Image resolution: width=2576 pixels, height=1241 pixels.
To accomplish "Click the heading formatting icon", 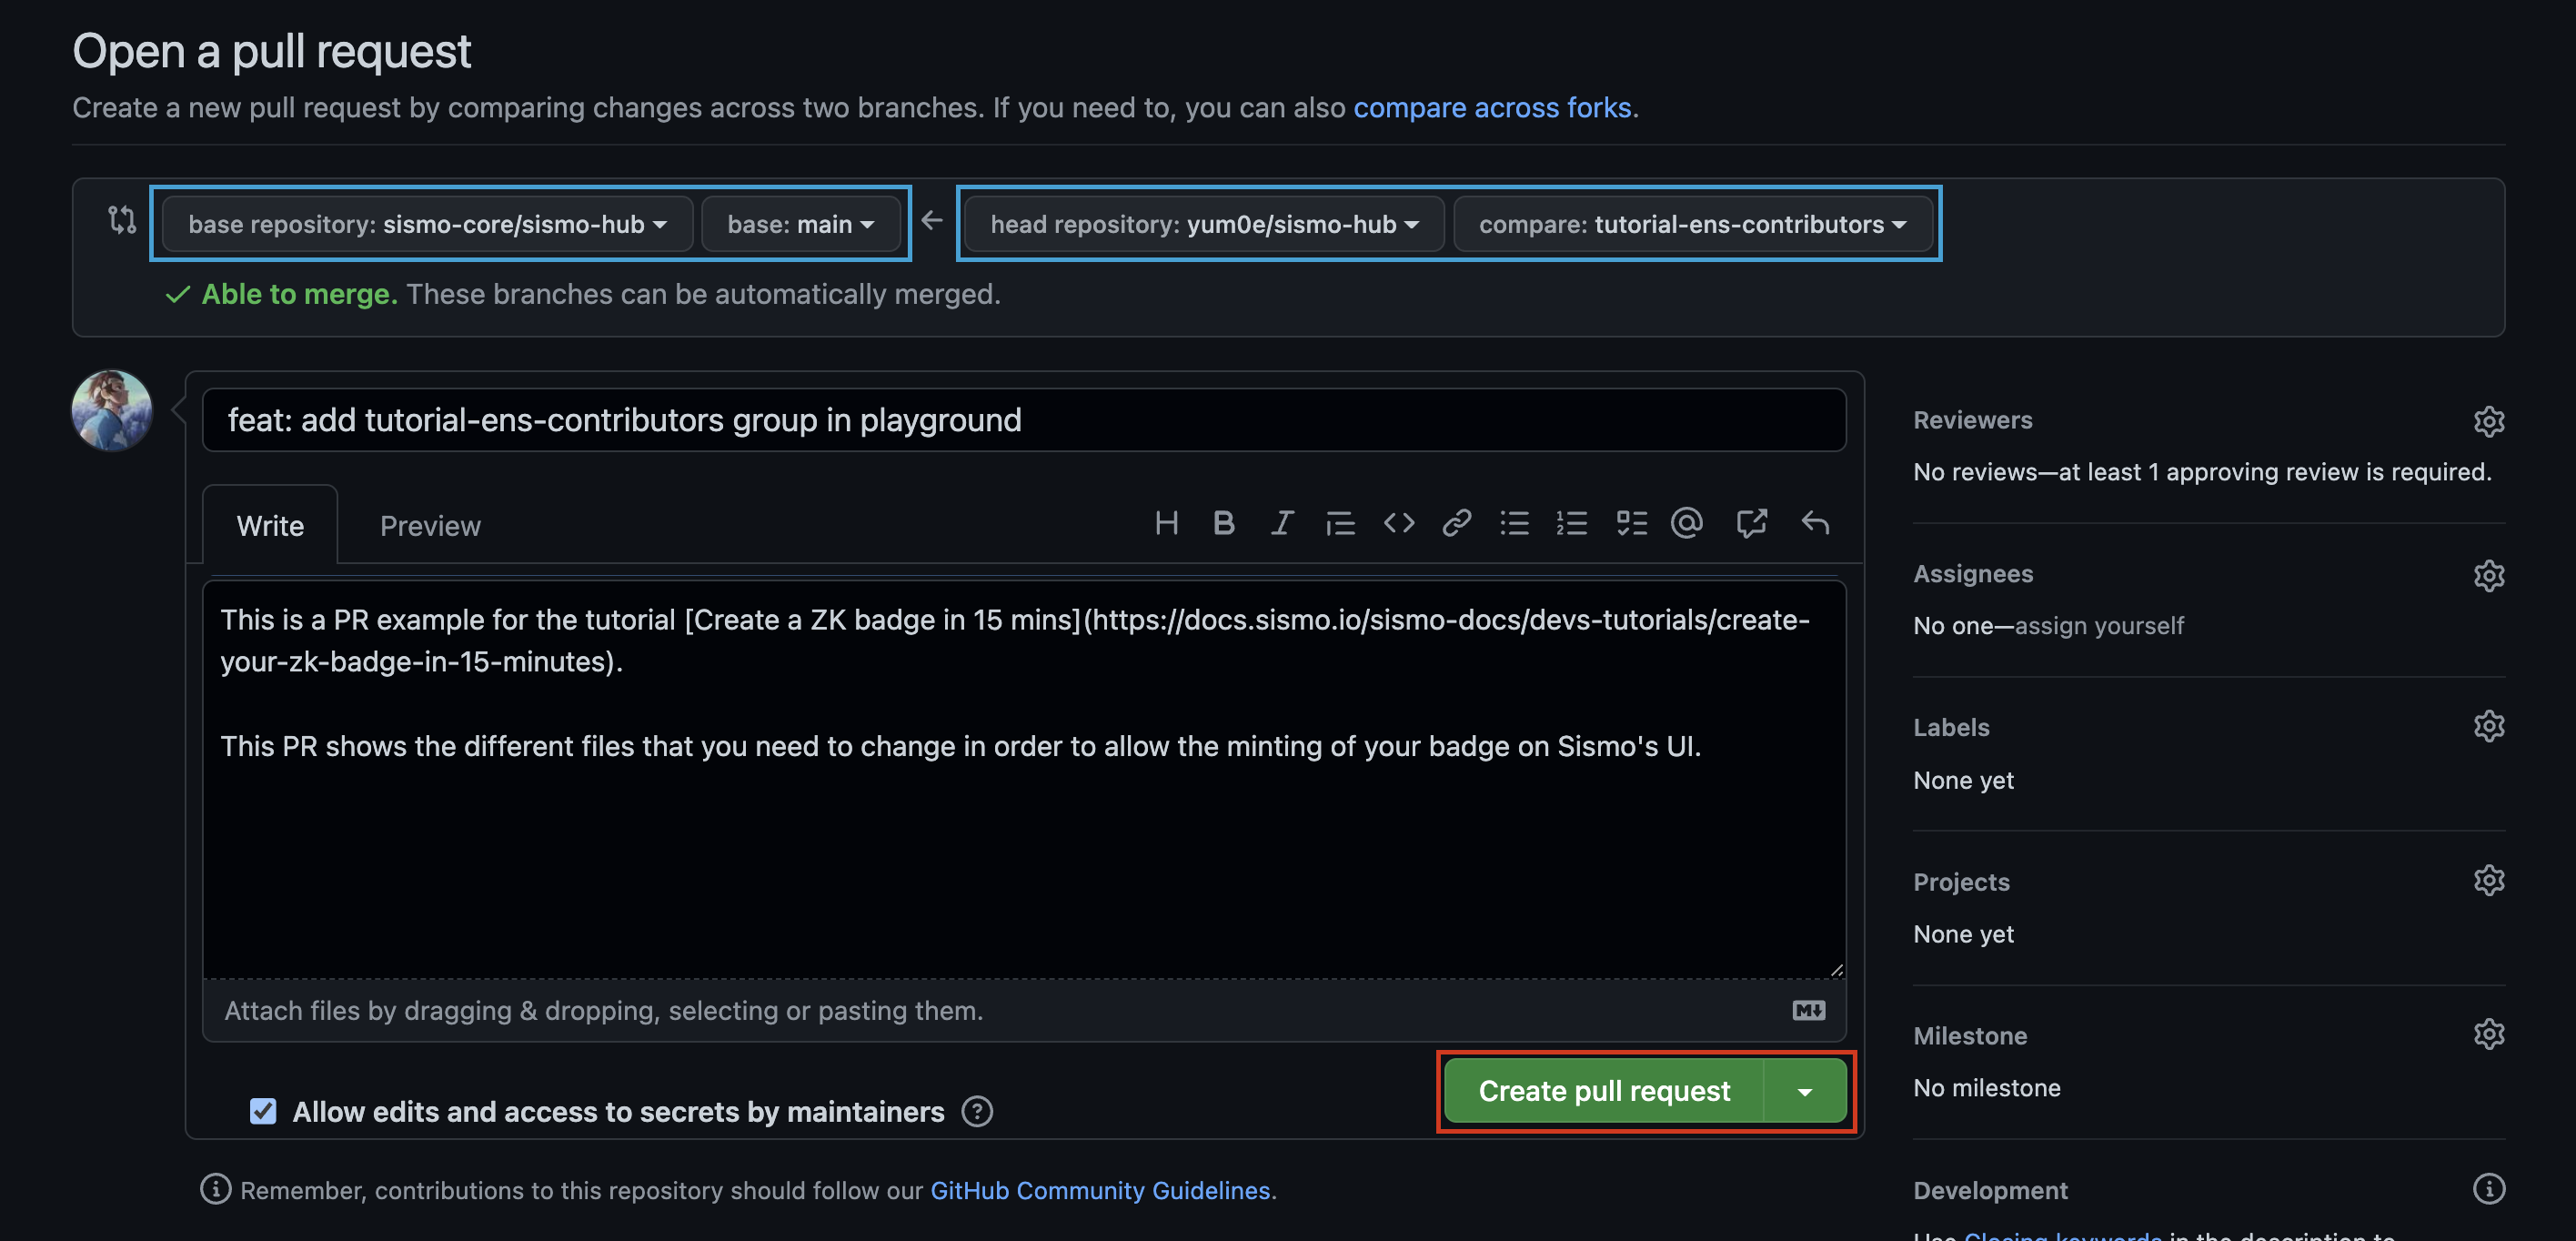I will 1166,523.
